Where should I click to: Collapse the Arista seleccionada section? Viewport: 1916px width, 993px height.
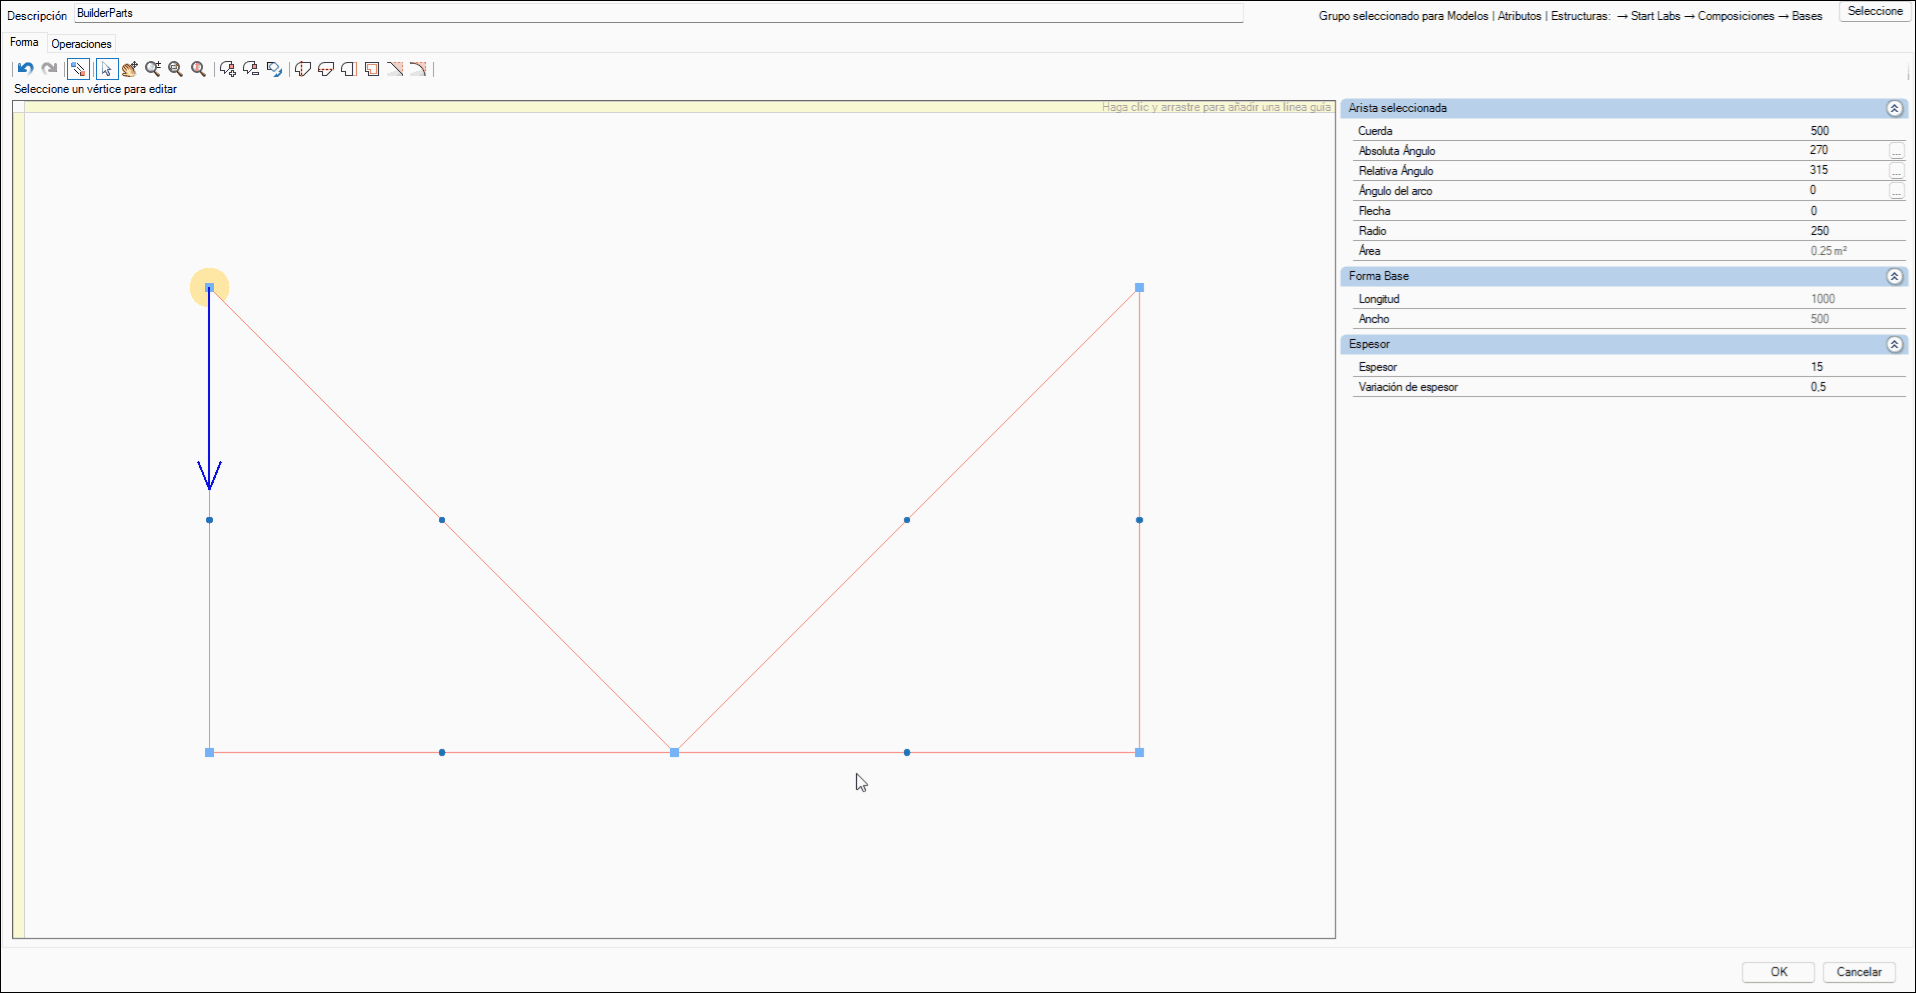[x=1894, y=108]
